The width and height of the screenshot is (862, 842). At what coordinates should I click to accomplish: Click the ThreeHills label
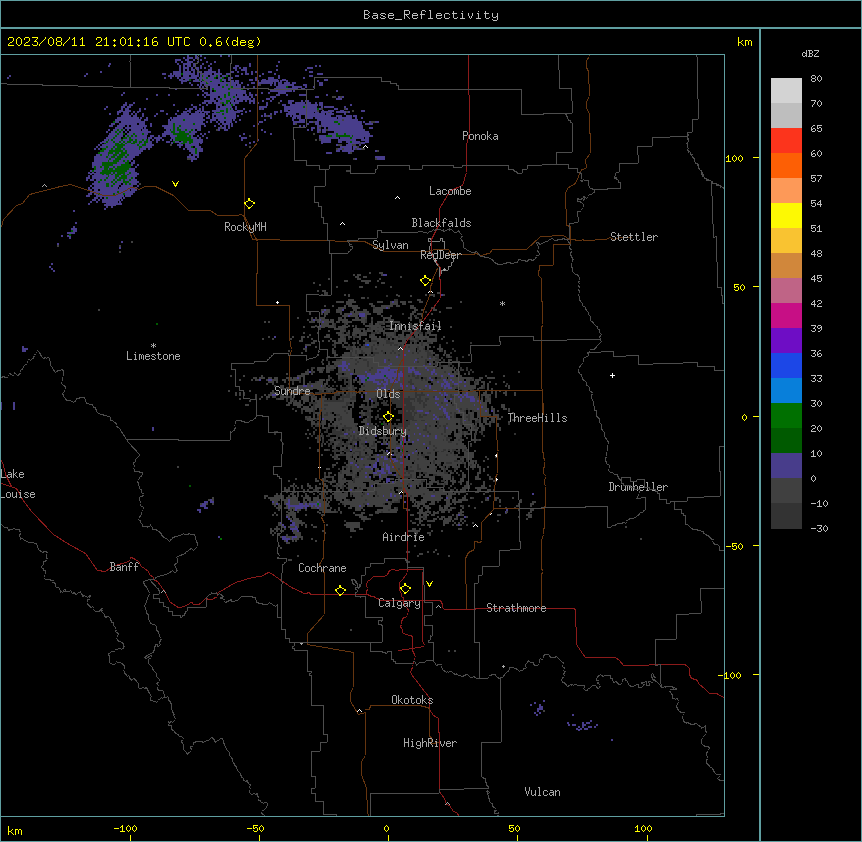click(x=537, y=418)
